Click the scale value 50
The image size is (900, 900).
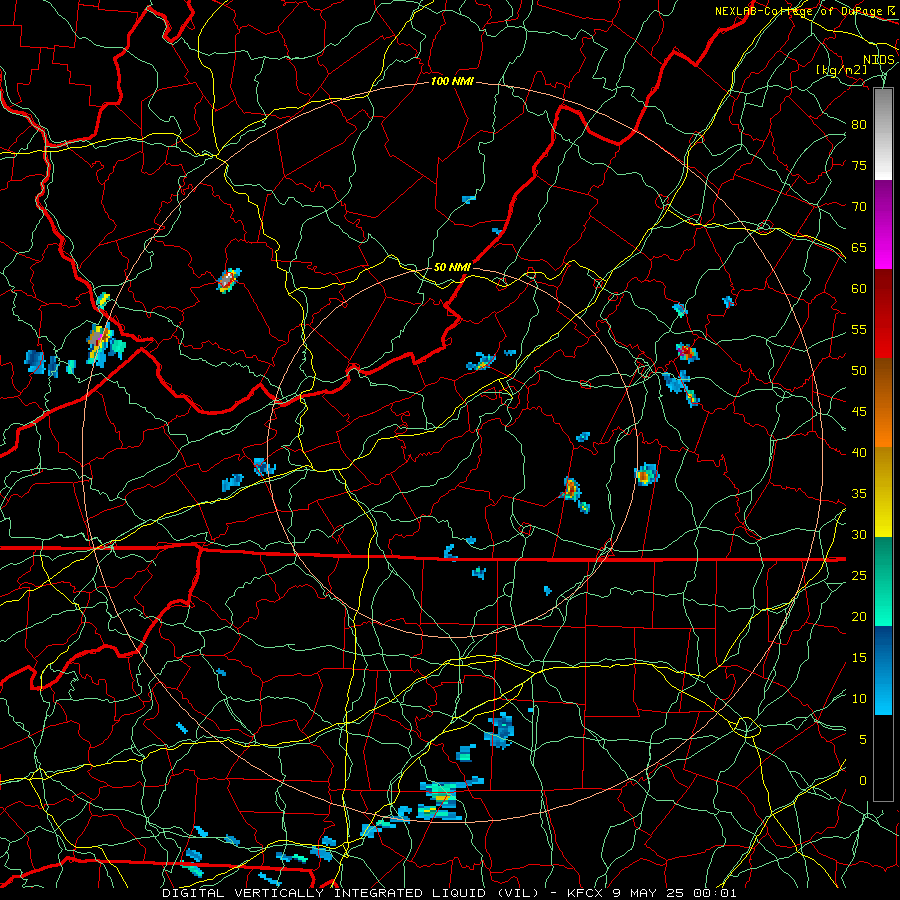859,371
